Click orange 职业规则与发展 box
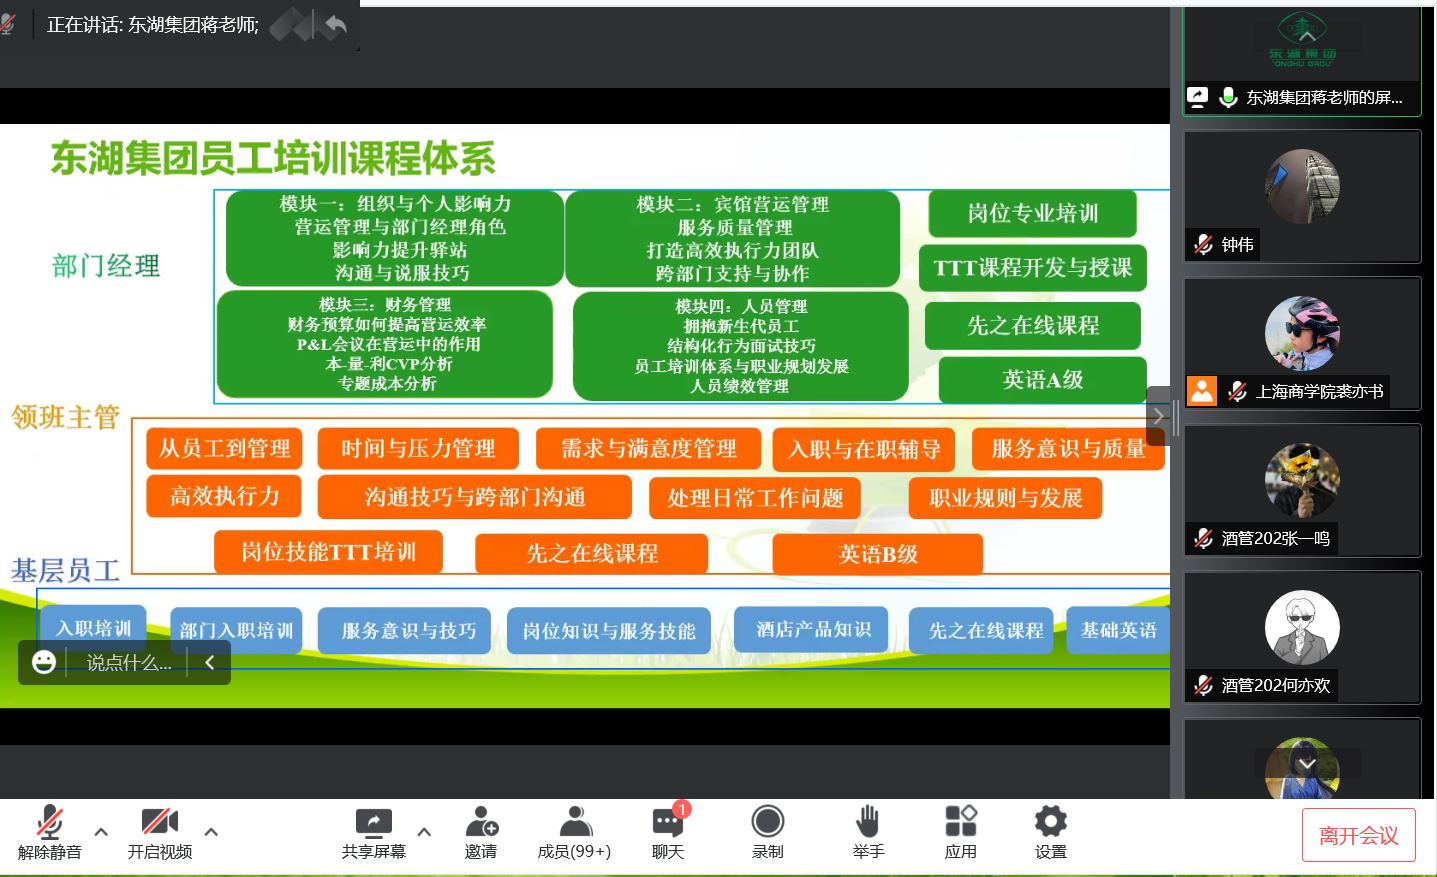Viewport: 1437px width, 877px height. (1005, 498)
